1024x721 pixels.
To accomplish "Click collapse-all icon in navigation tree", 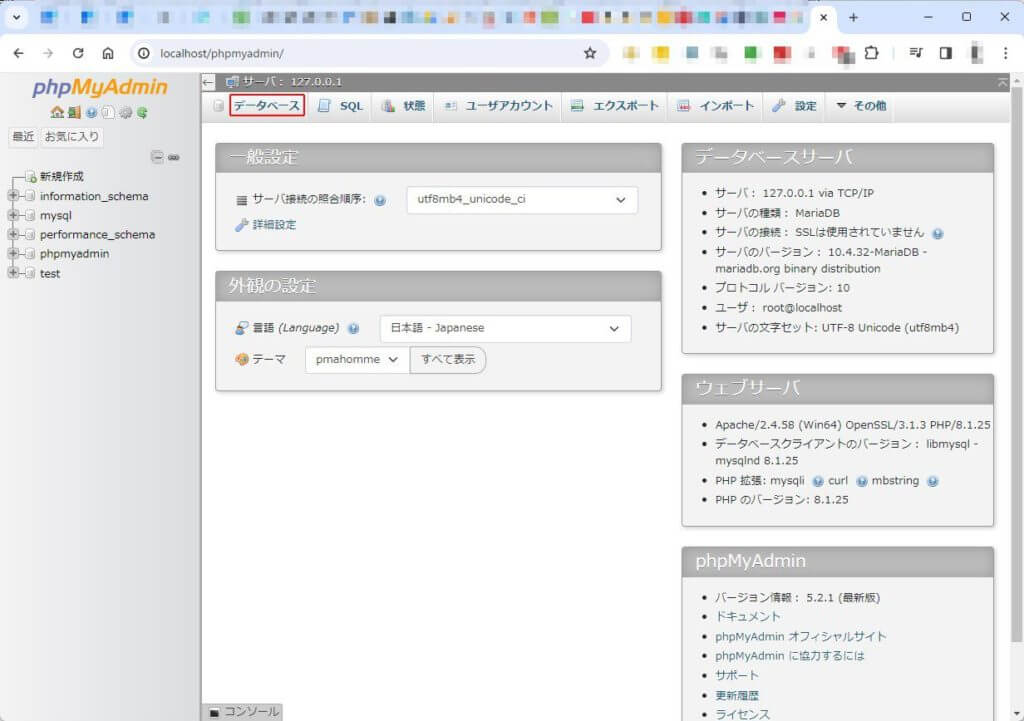I will click(x=157, y=157).
